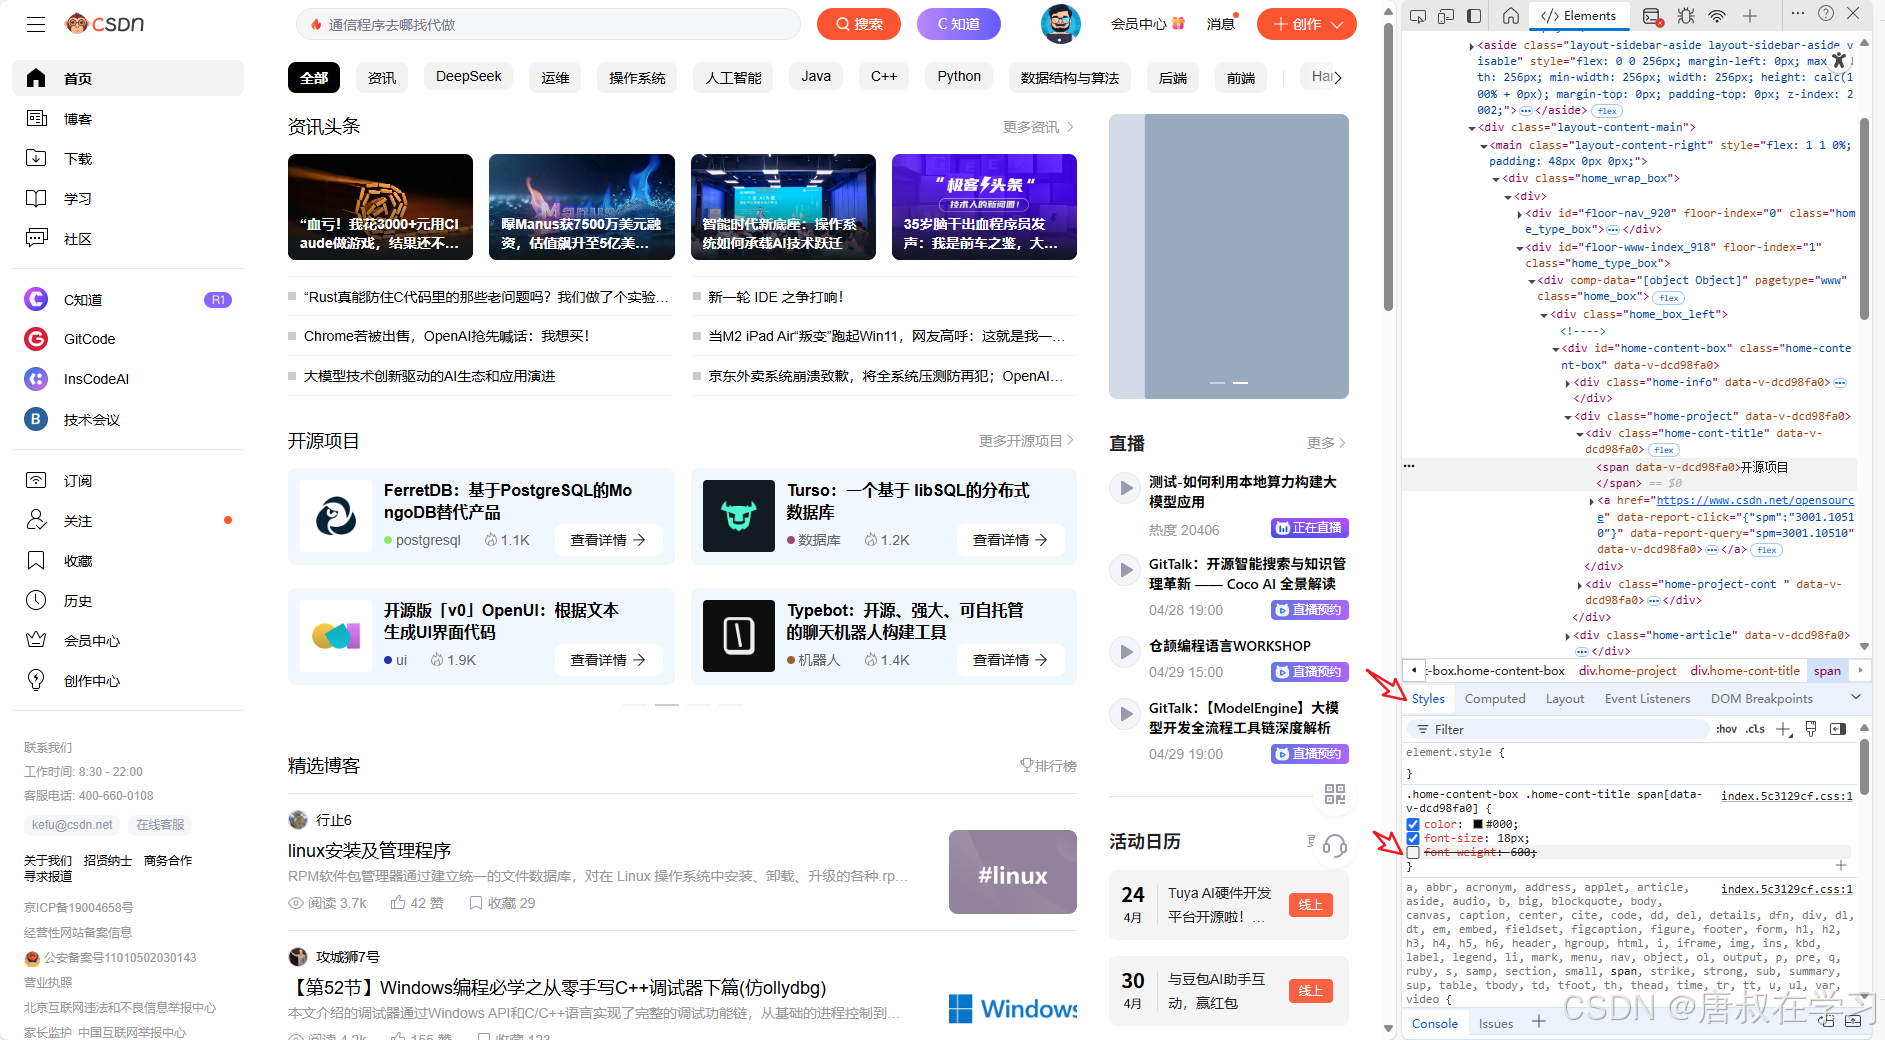View details of Typebot project
The image size is (1885, 1040).
click(1011, 660)
